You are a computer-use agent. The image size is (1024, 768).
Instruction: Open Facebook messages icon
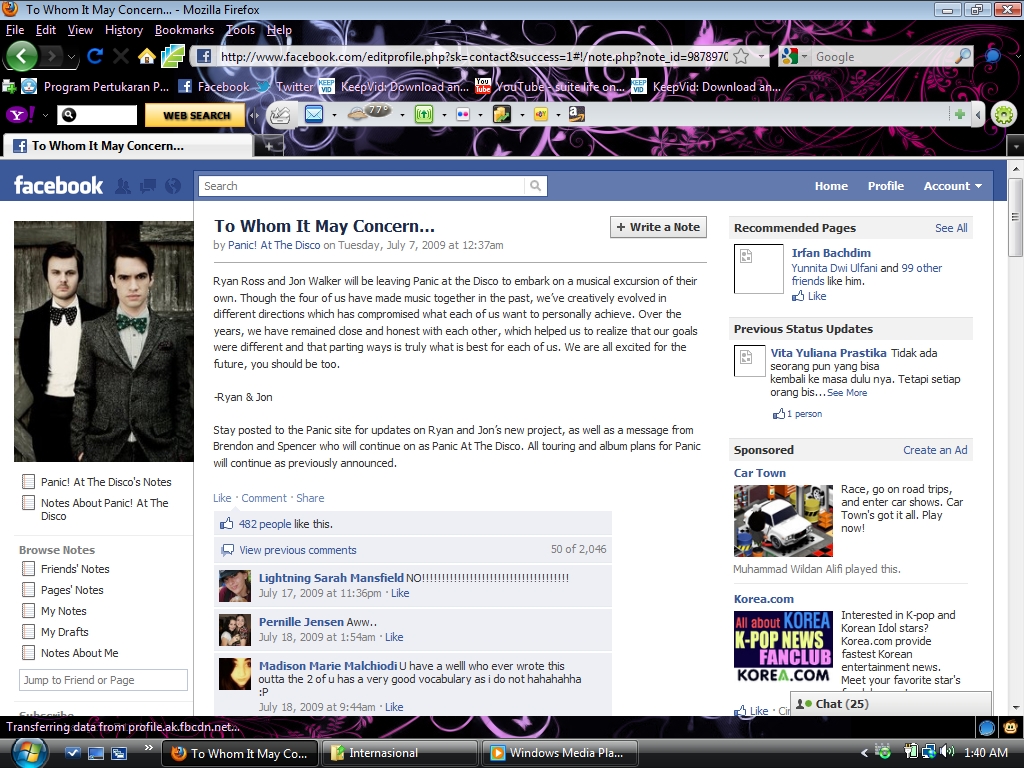148,187
